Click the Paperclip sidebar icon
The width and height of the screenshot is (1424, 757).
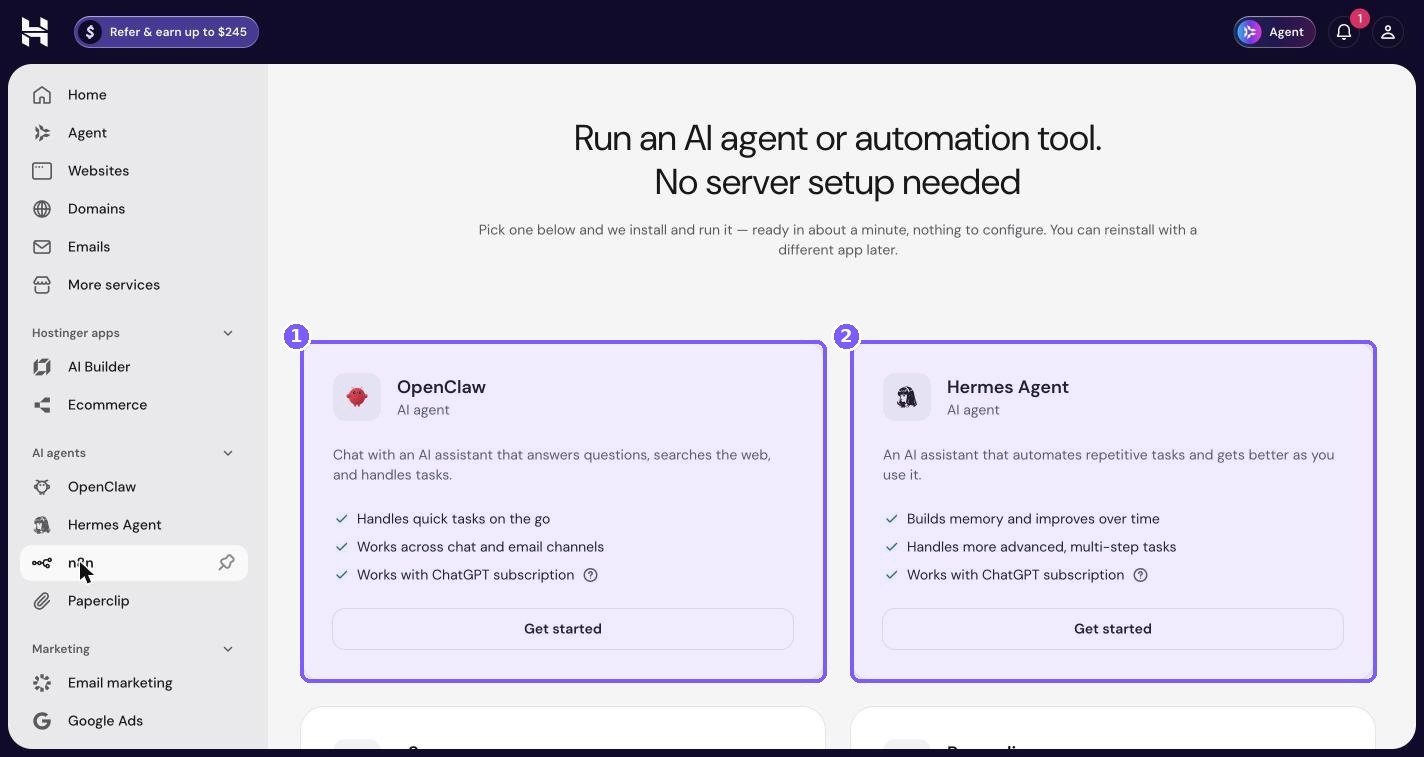[x=42, y=601]
